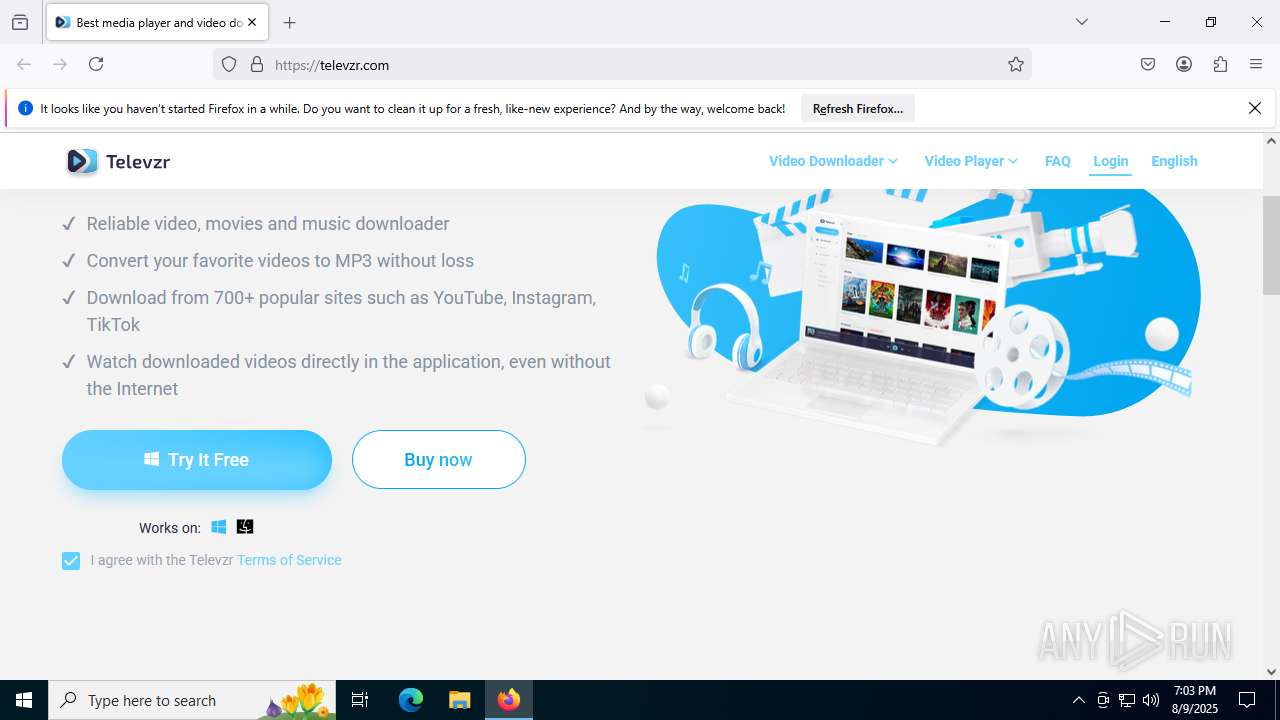Click the scrollbar down arrow
The height and width of the screenshot is (720, 1280).
pos(1271,671)
